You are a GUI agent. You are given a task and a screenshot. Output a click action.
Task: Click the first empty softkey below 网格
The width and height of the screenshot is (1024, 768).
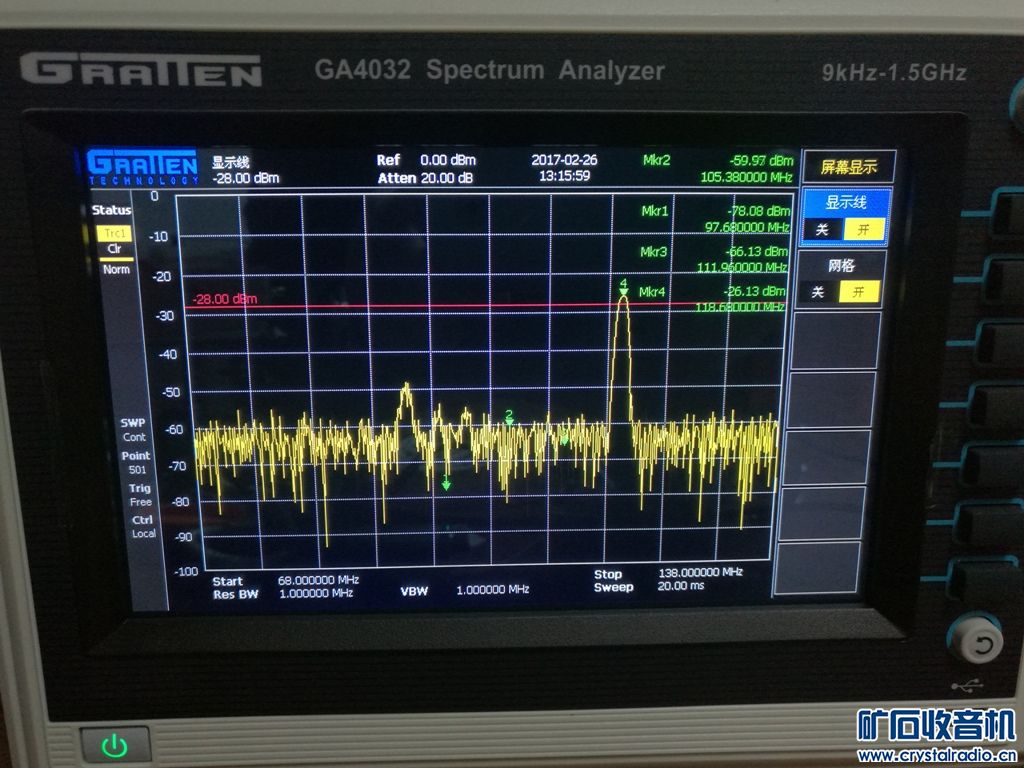[836, 341]
